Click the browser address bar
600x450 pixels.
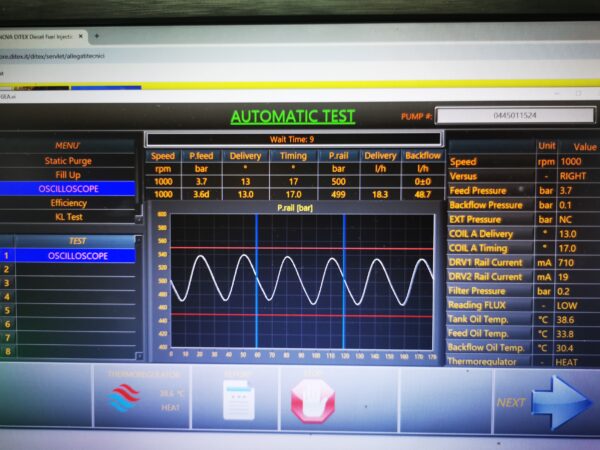coord(200,56)
